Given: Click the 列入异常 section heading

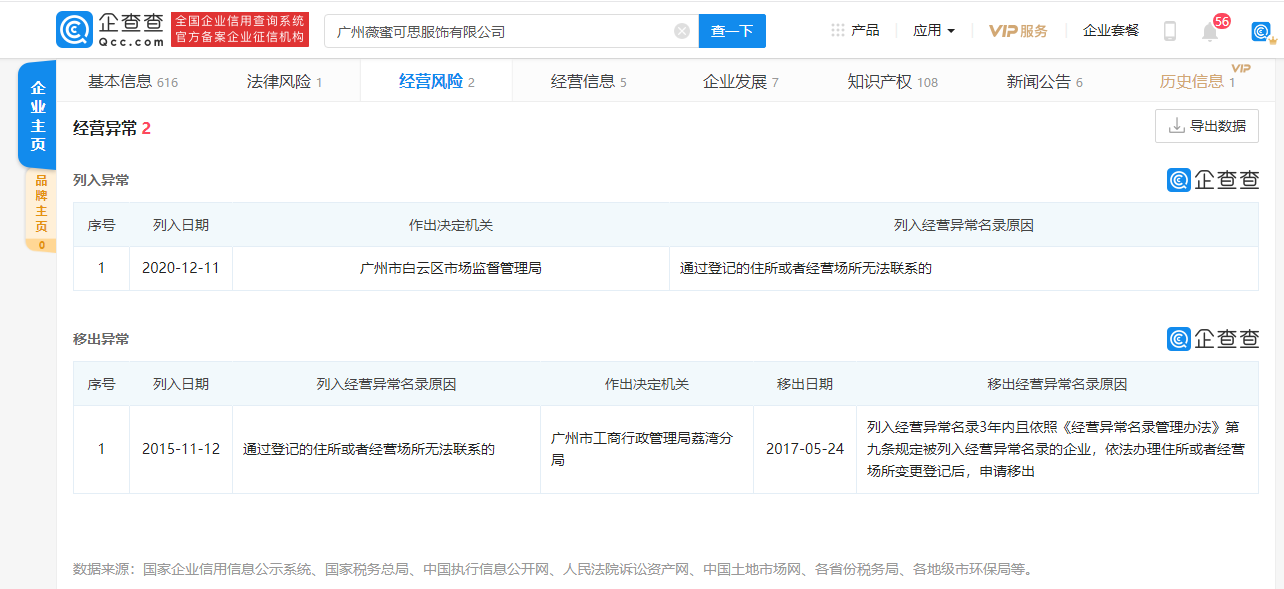Looking at the screenshot, I should 101,180.
